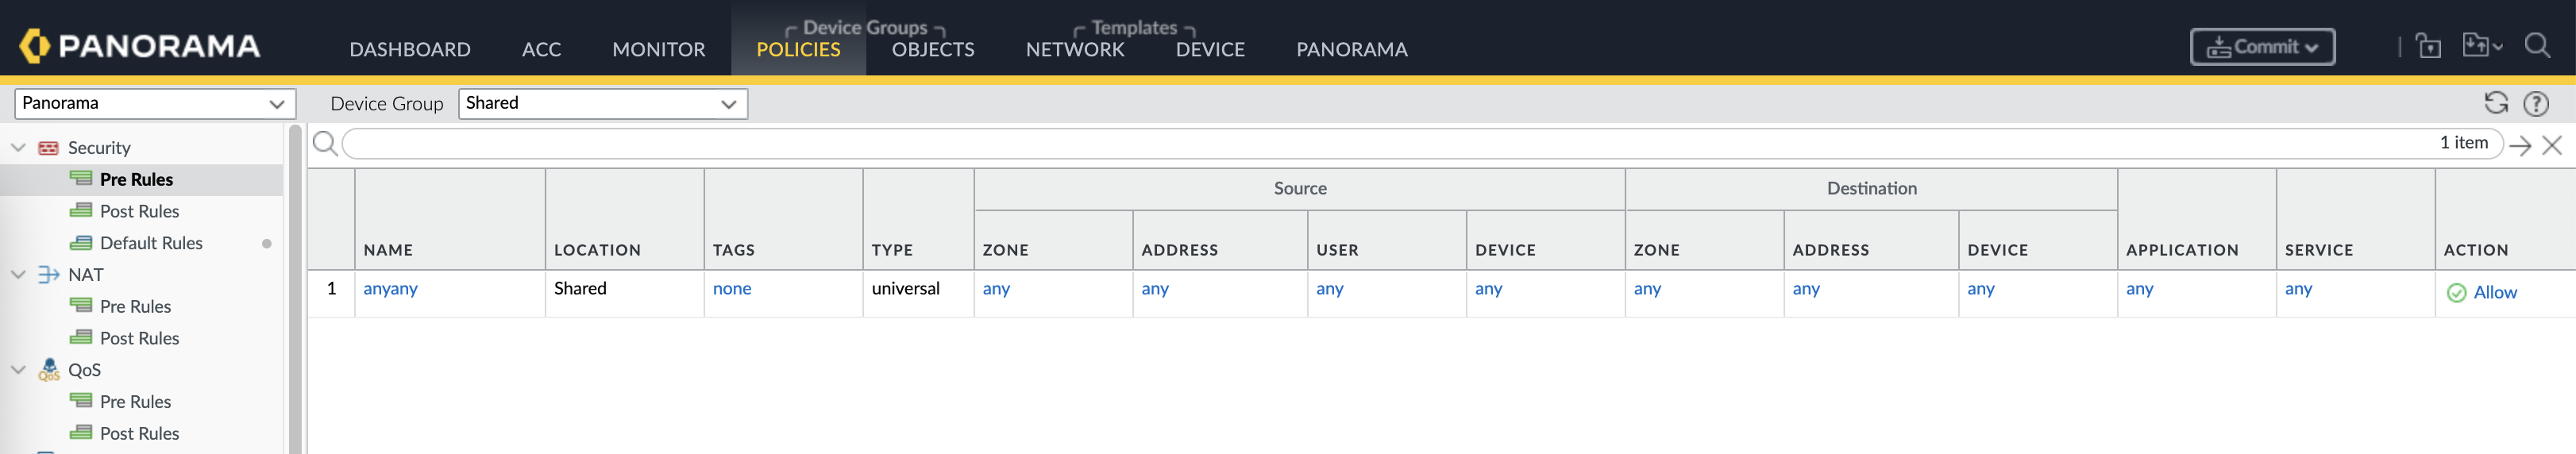Screen dimensions: 2576x454
Task: Open the help question mark icon
Action: tap(2536, 103)
